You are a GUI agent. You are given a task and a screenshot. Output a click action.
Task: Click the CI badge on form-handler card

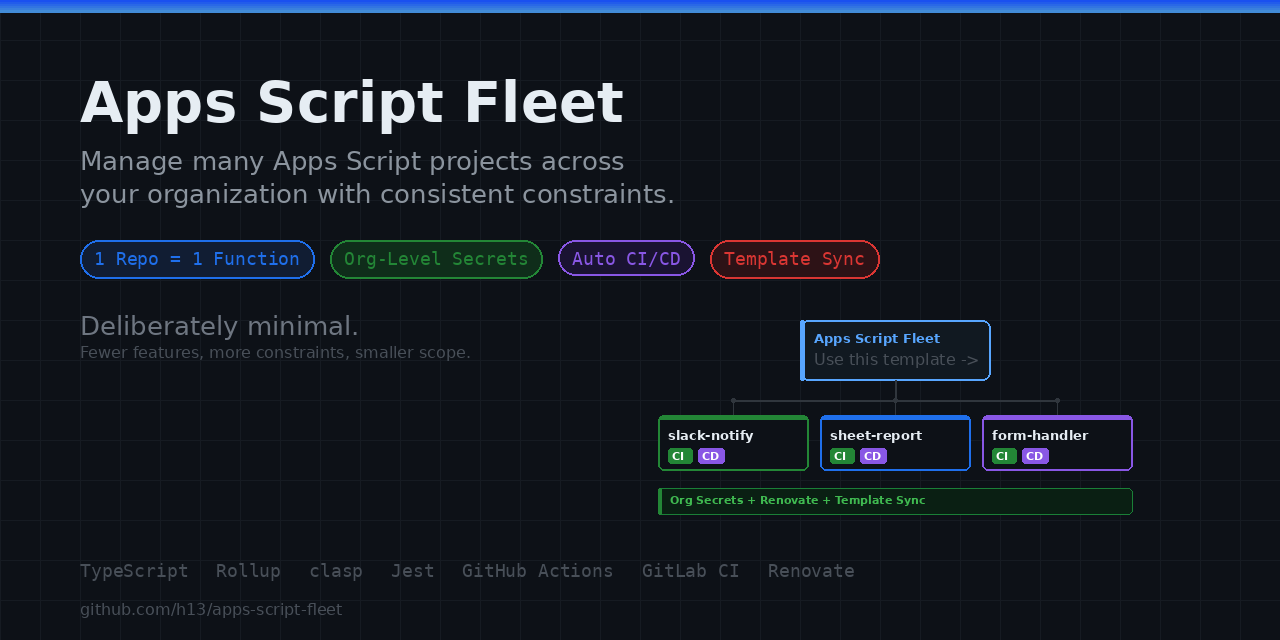(x=1005, y=455)
